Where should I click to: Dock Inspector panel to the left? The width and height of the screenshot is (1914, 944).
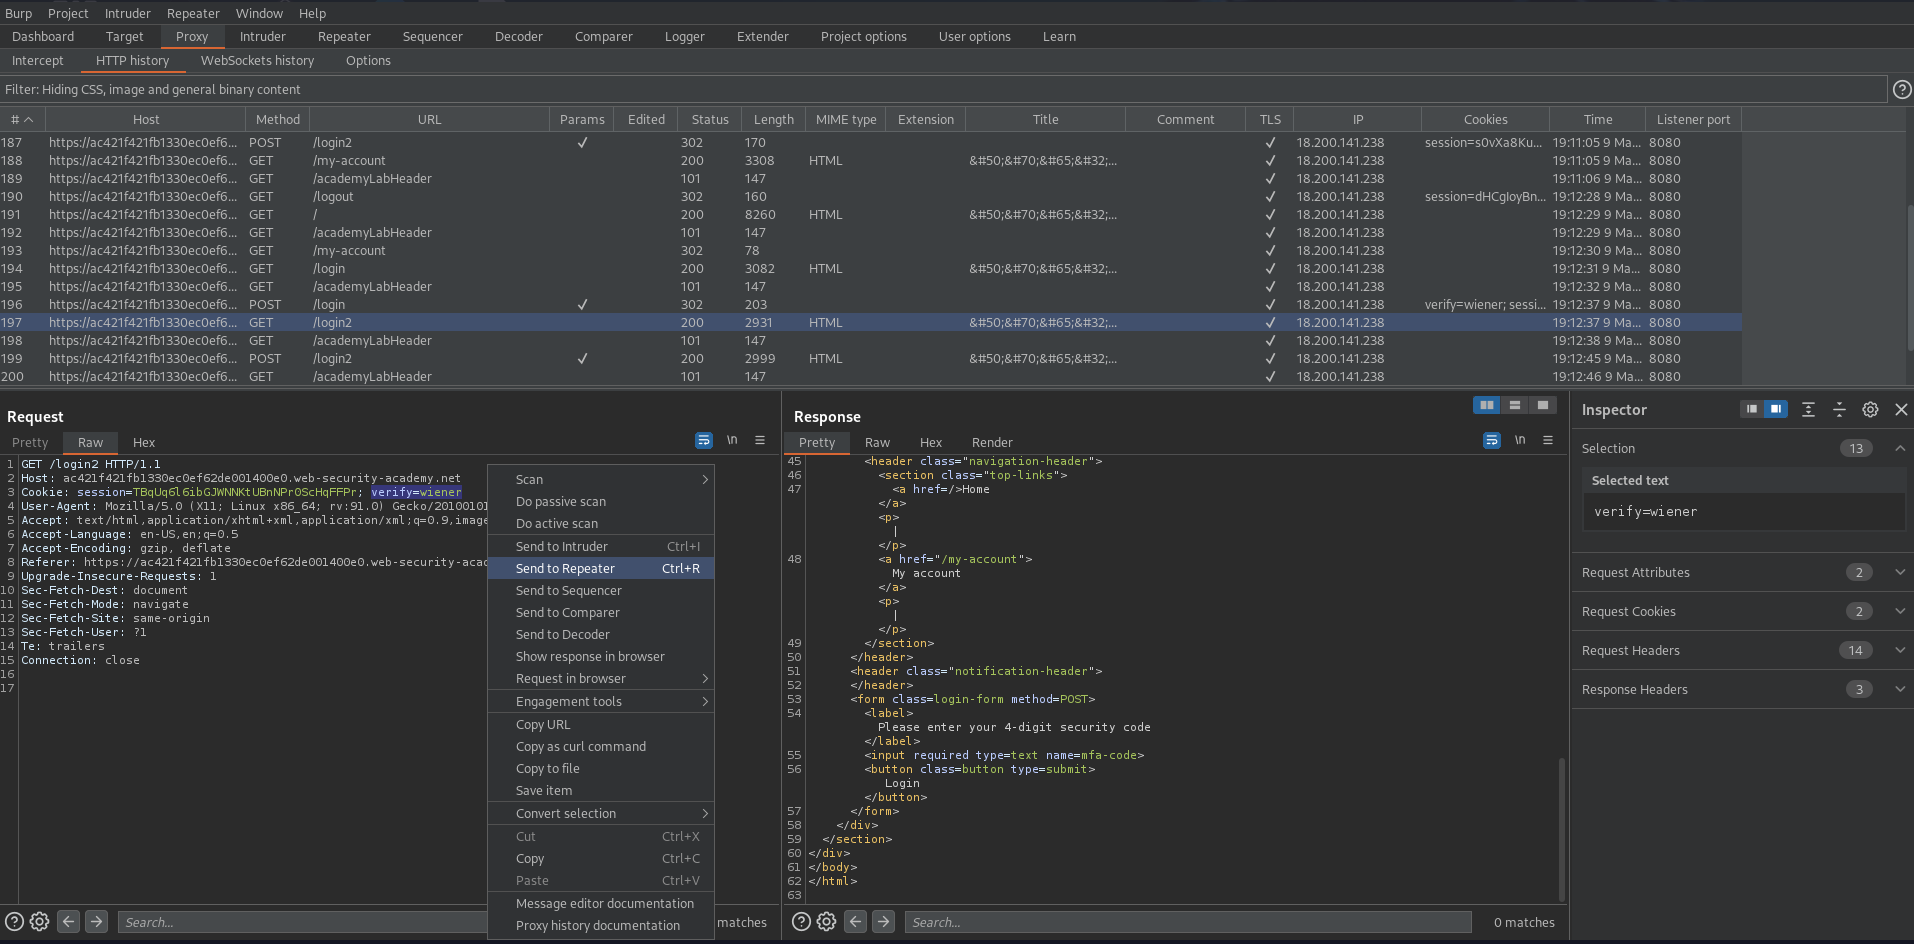point(1751,409)
